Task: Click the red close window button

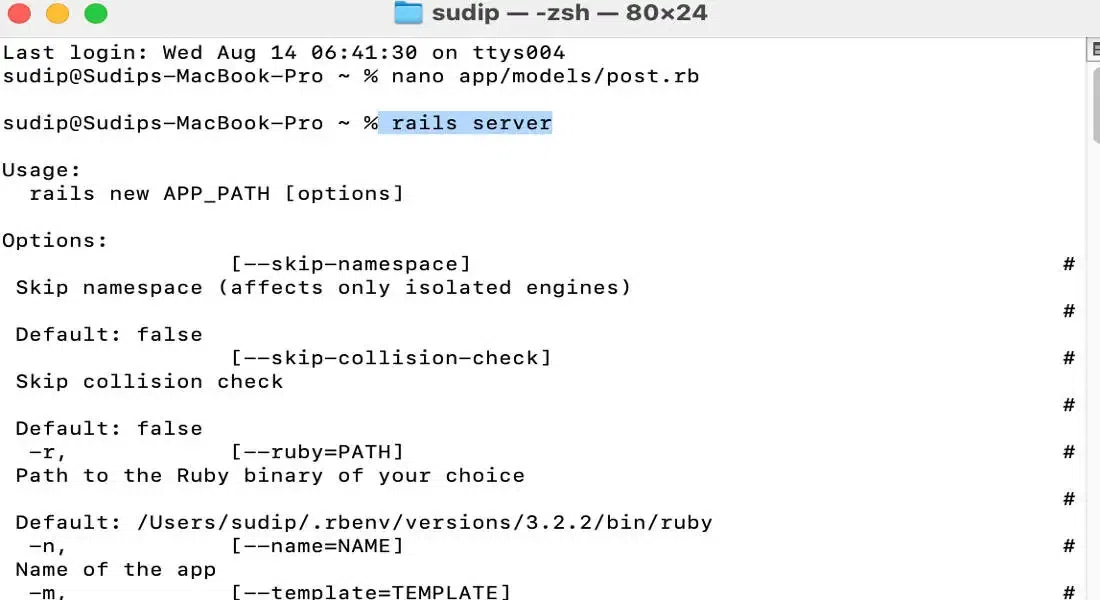Action: tap(21, 14)
